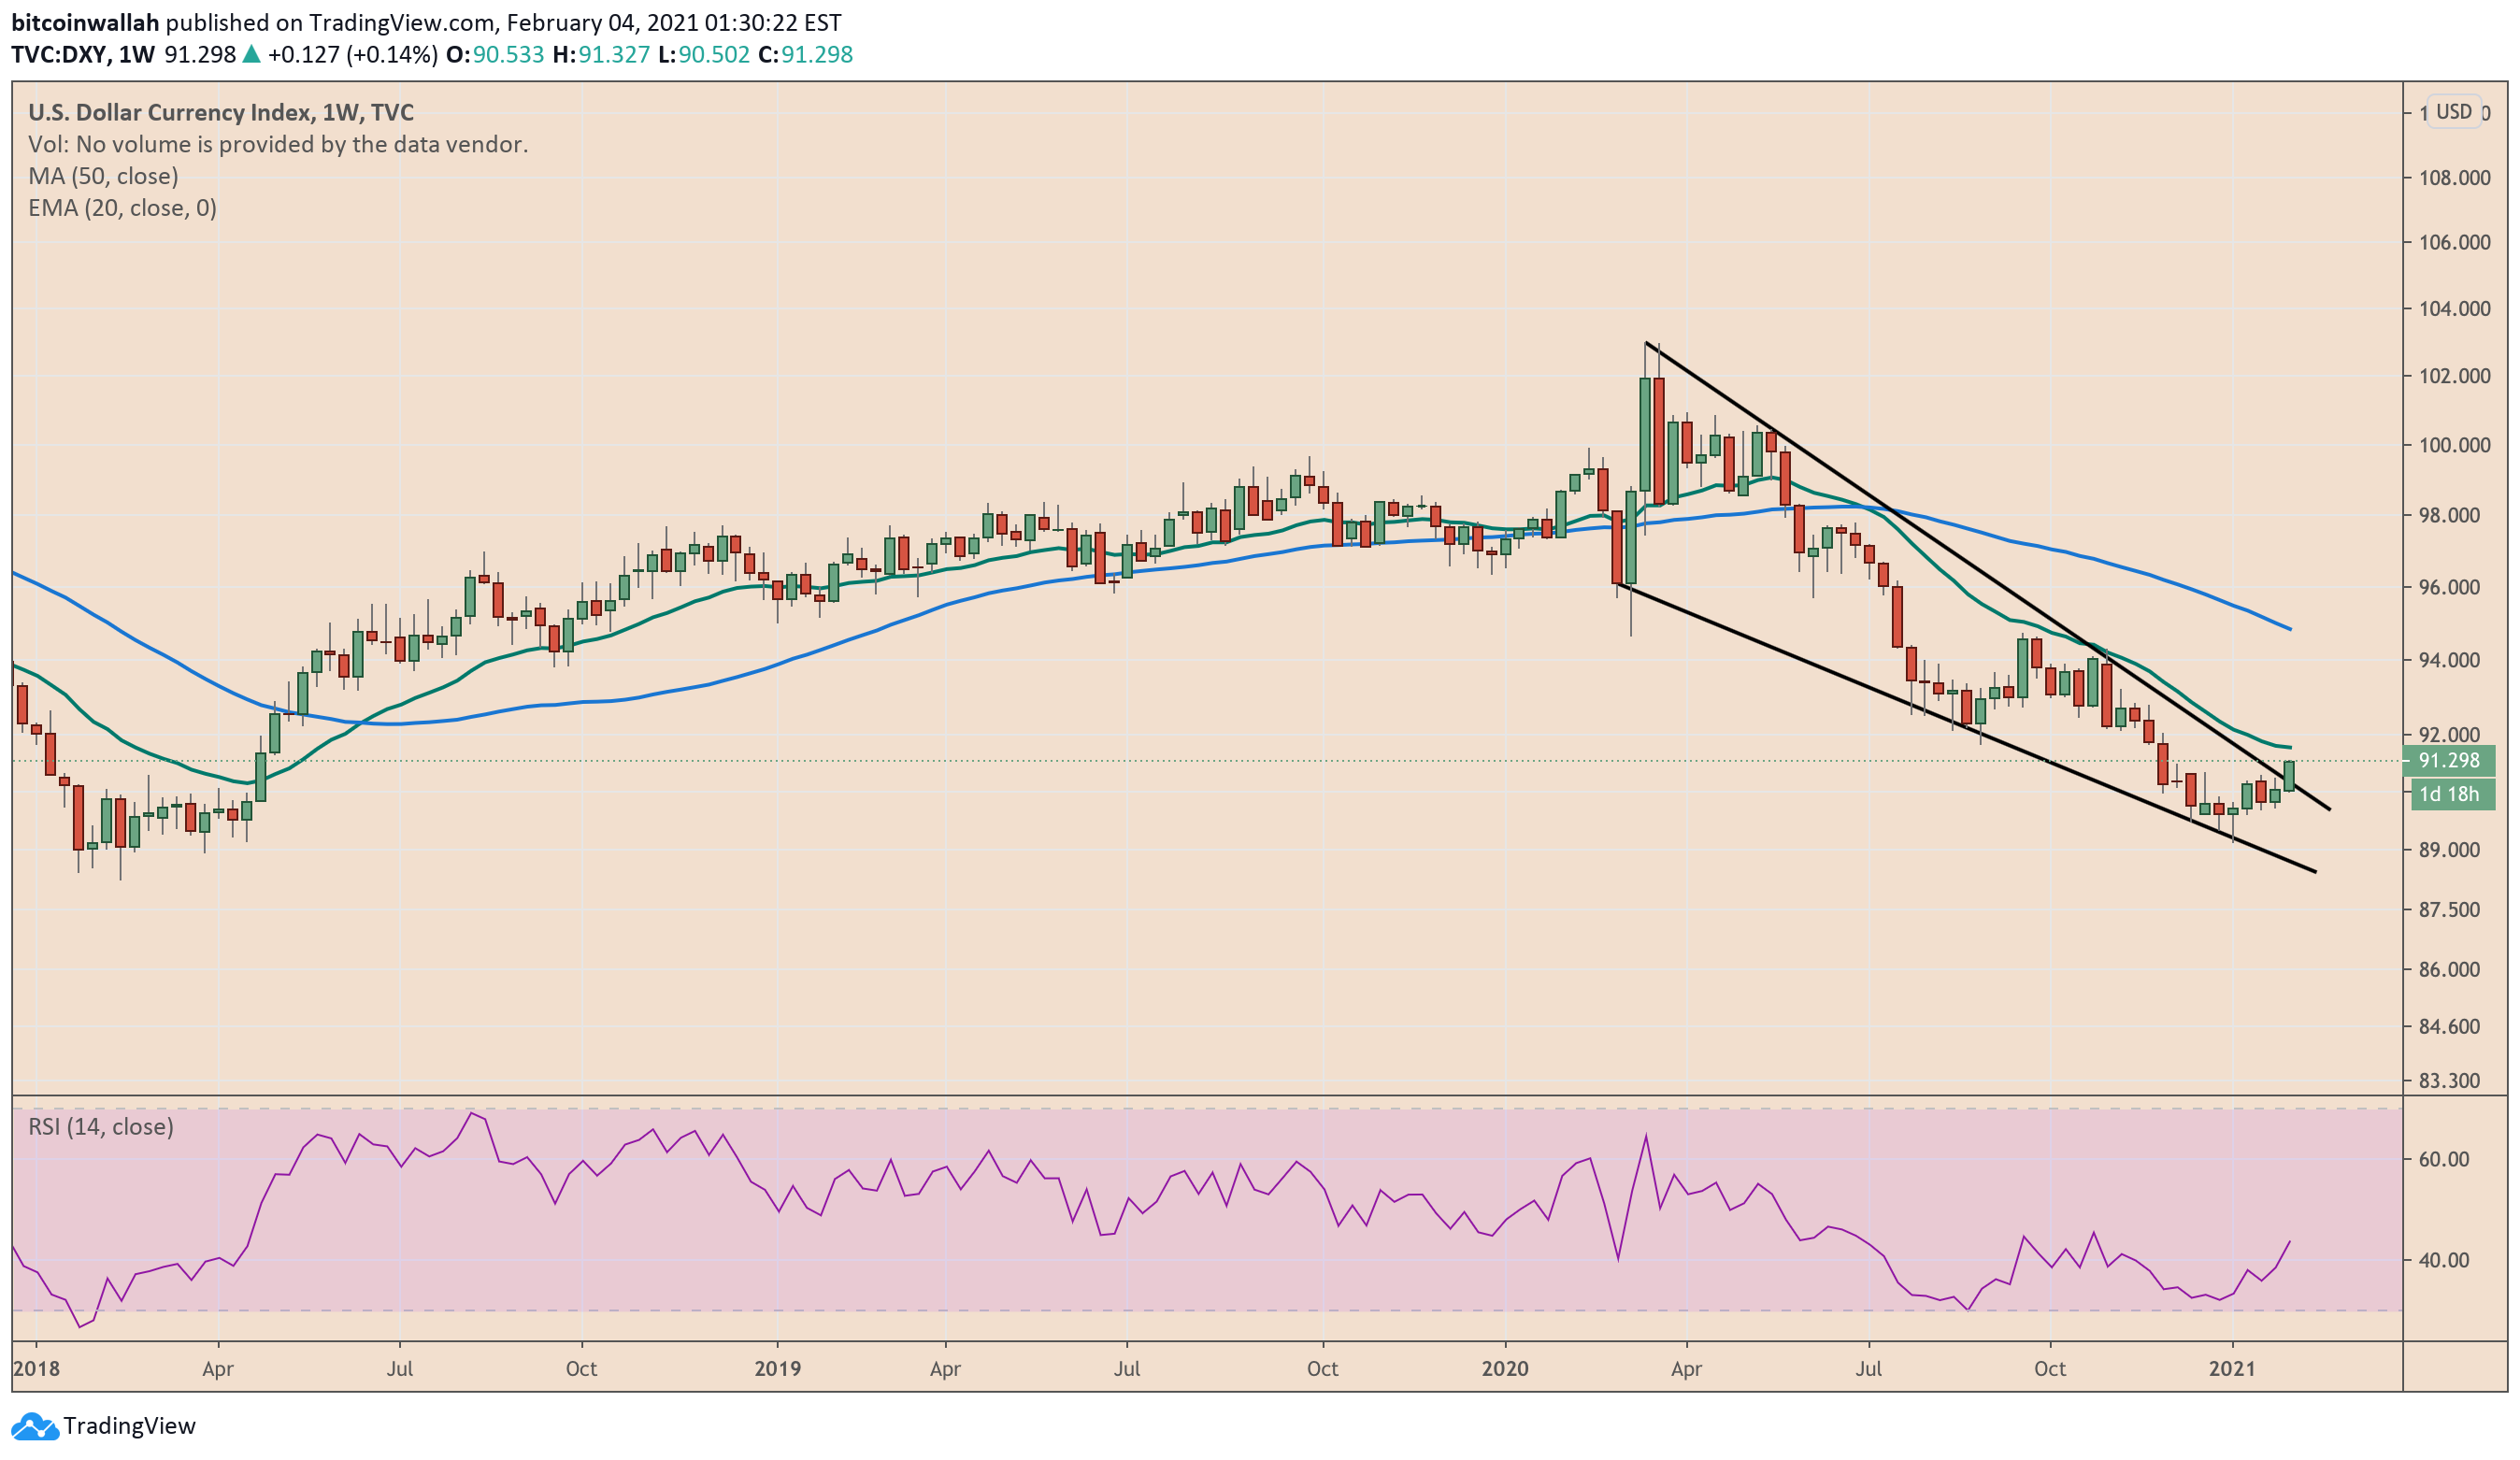The height and width of the screenshot is (1460, 2520).
Task: Click the TradingView cloud logo icon
Action: (x=35, y=1427)
